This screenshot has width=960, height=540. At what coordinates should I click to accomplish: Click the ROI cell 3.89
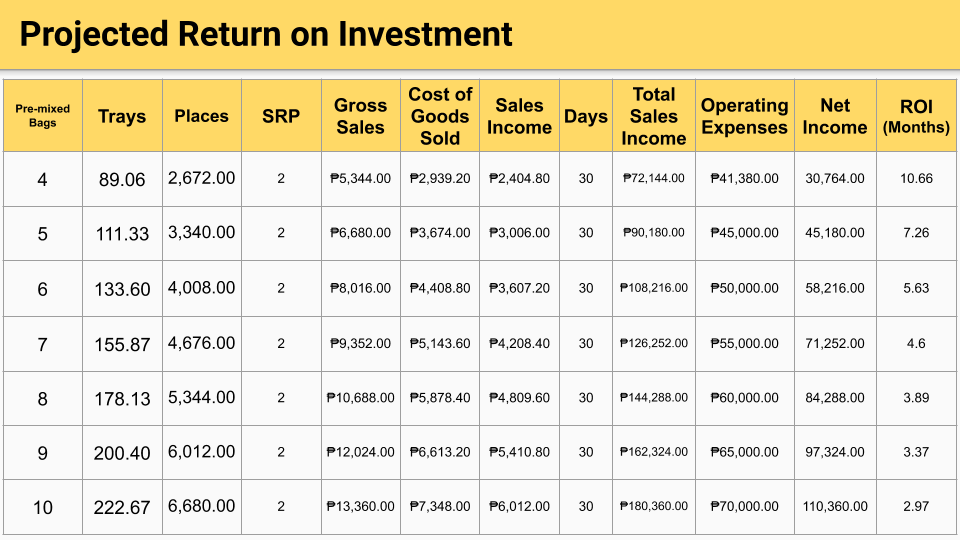[x=916, y=398]
